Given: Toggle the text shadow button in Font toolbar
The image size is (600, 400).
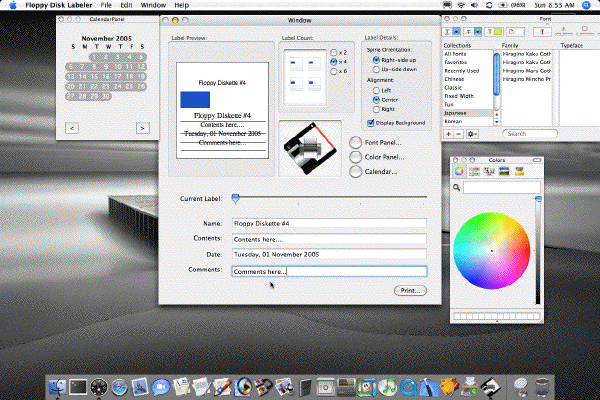Looking at the screenshot, I should point(542,32).
